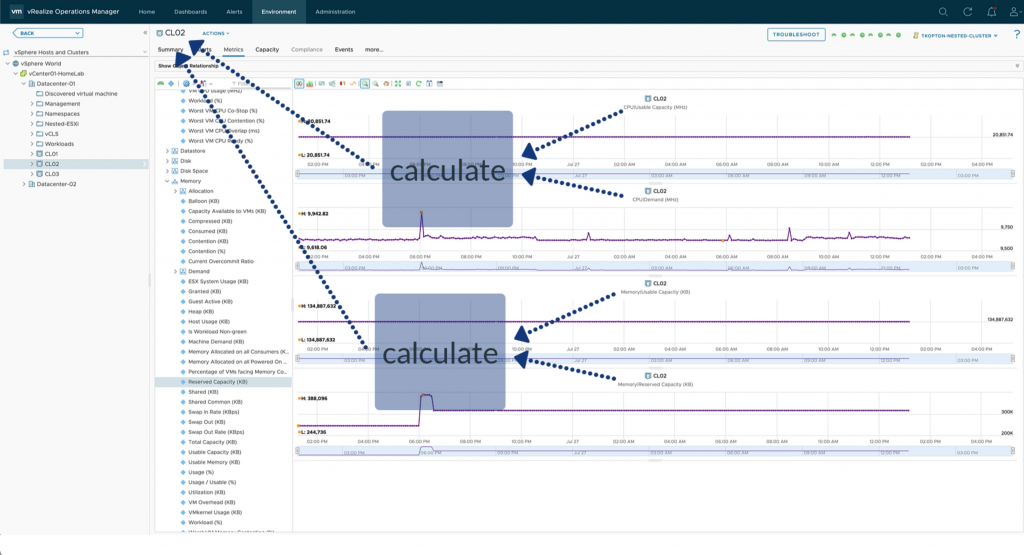Select Worst VM CPU Co-Stop (%) metric
1024x555 pixels.
coord(223,111)
